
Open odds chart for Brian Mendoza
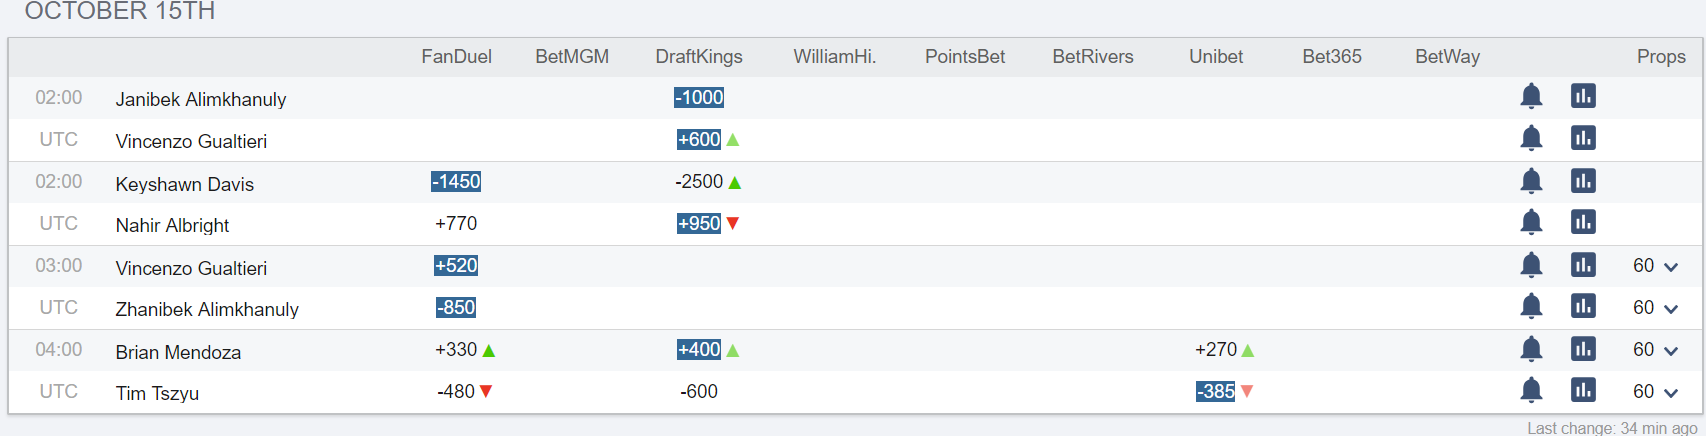coord(1583,349)
